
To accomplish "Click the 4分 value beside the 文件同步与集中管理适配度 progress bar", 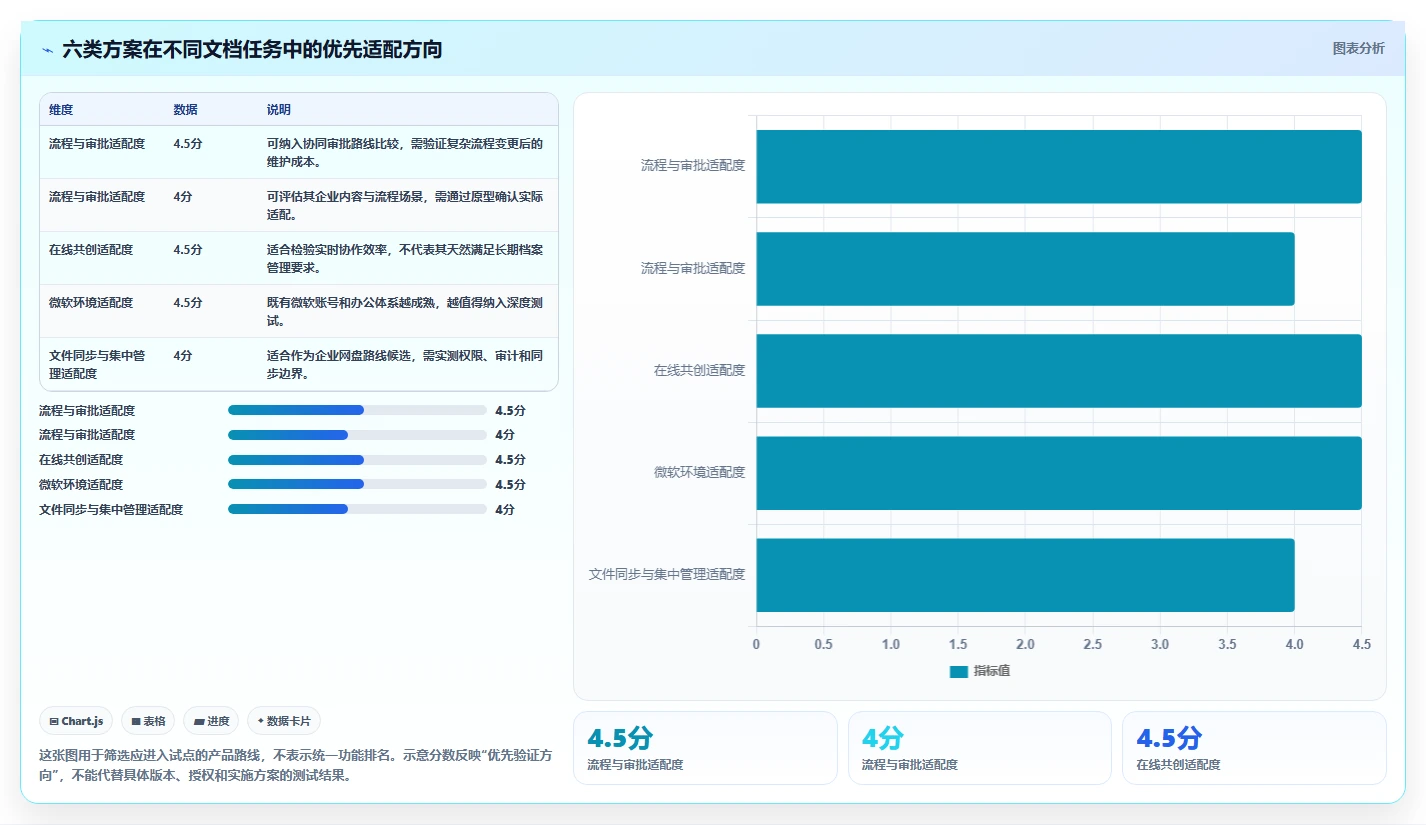I will [505, 509].
